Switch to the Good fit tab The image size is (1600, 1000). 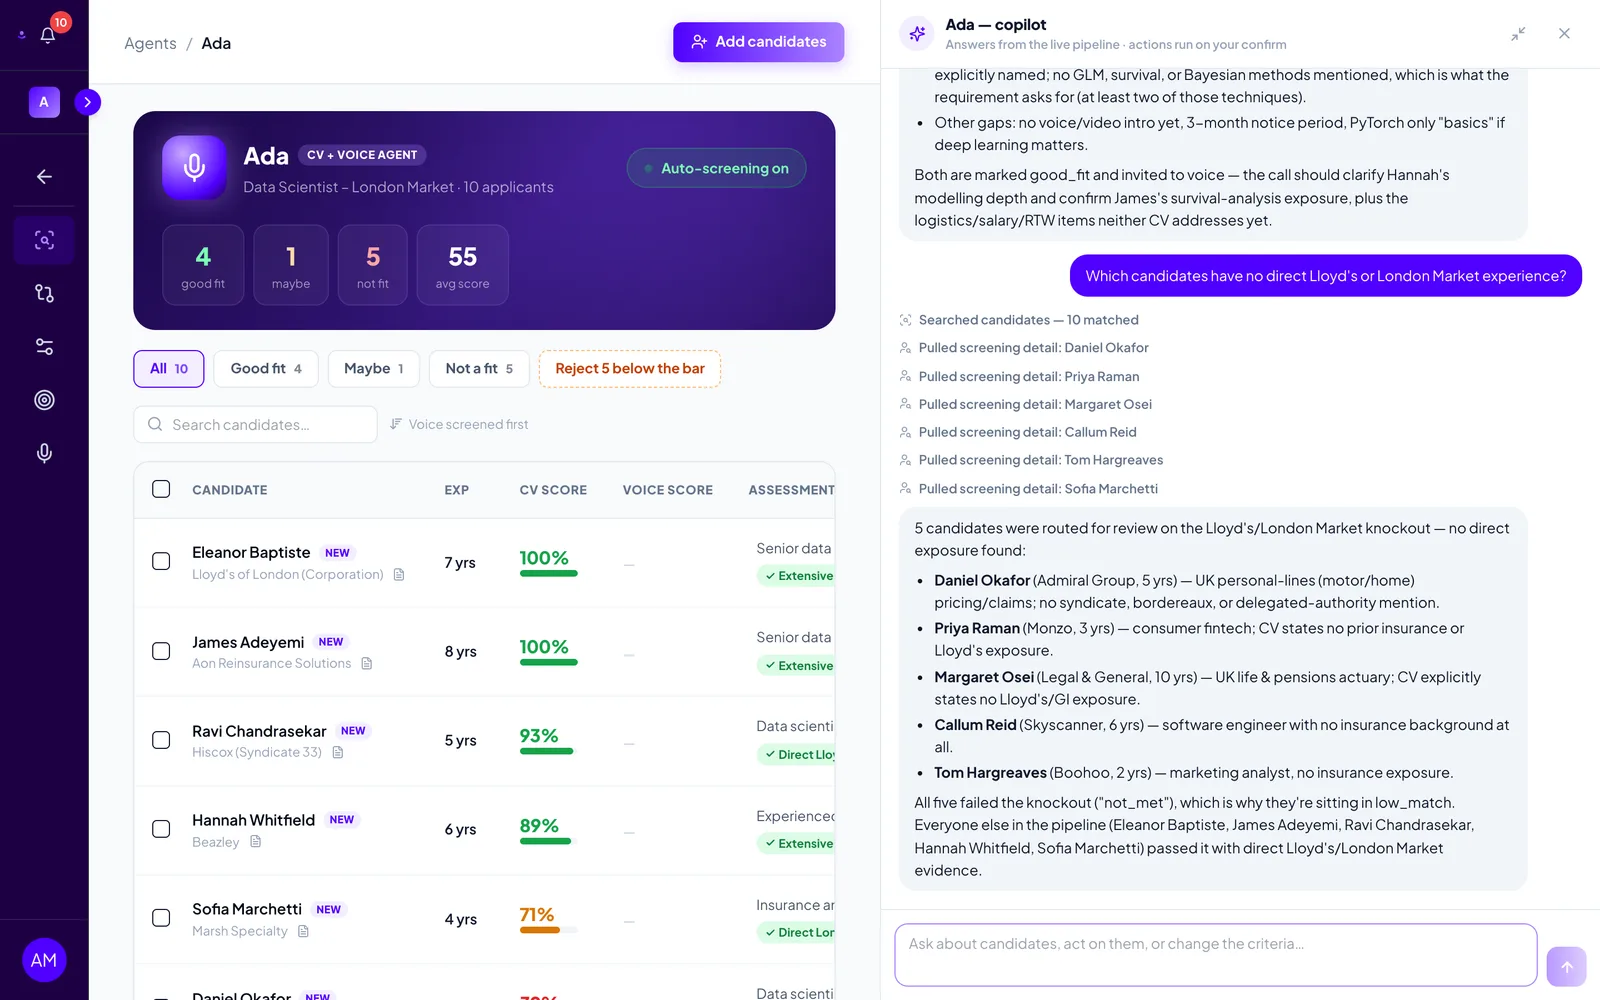(x=266, y=369)
